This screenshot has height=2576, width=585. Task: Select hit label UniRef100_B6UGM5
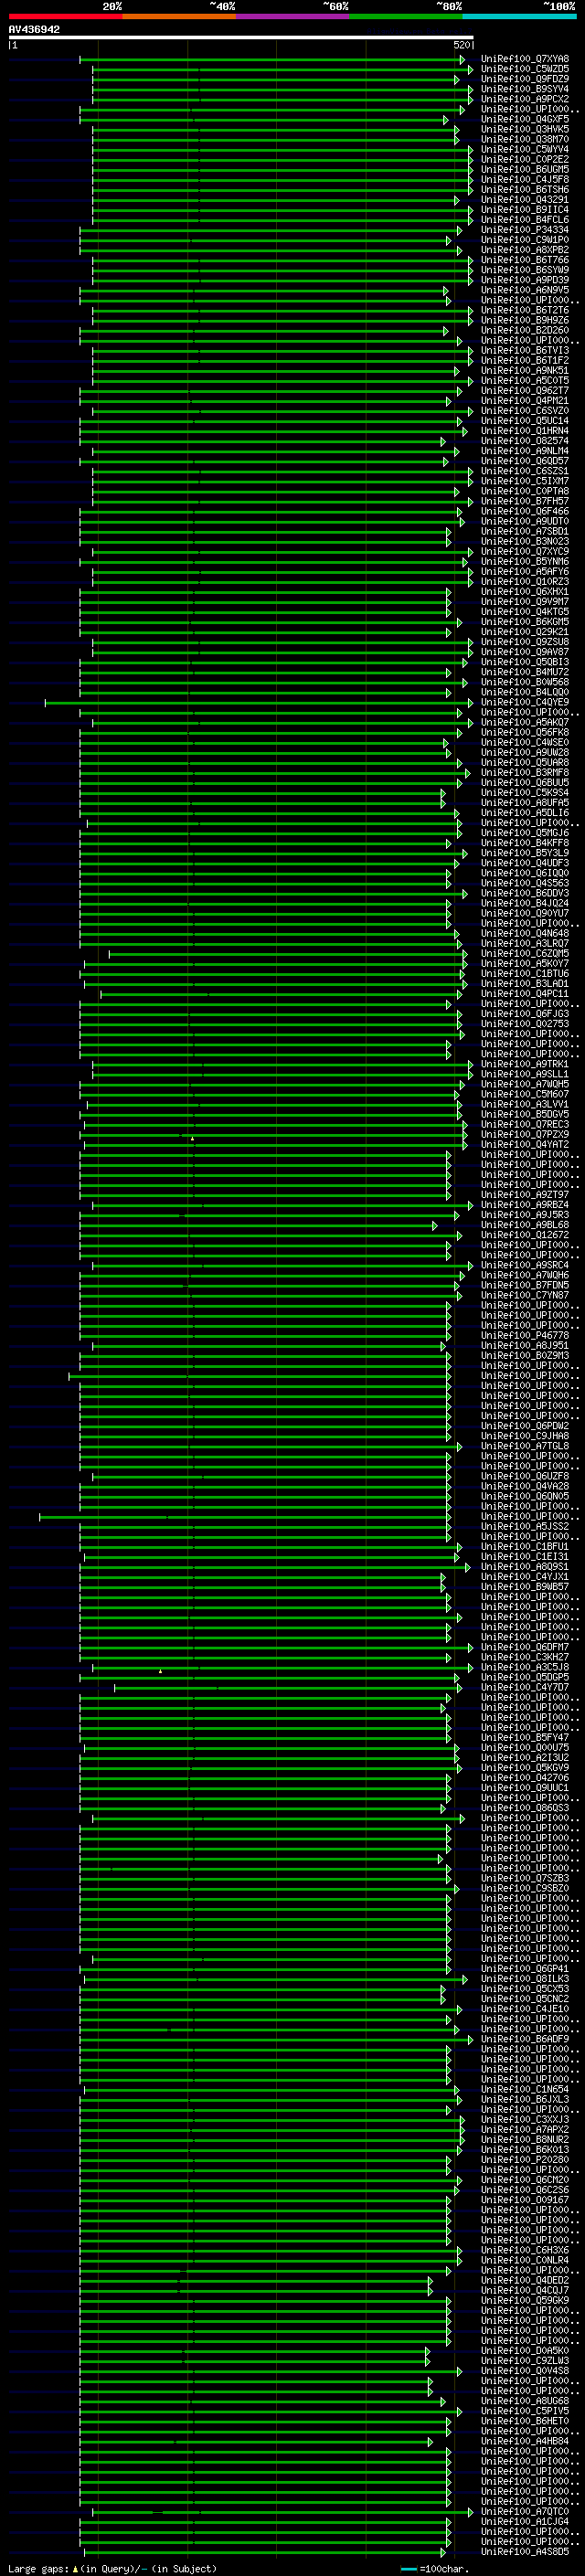525,170
